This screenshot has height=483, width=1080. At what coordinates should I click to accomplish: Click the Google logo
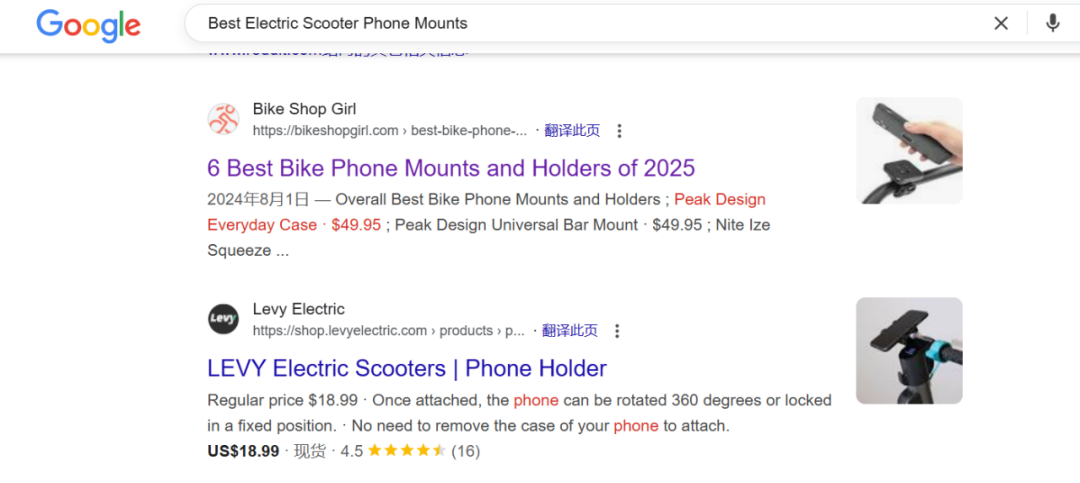[x=88, y=25]
